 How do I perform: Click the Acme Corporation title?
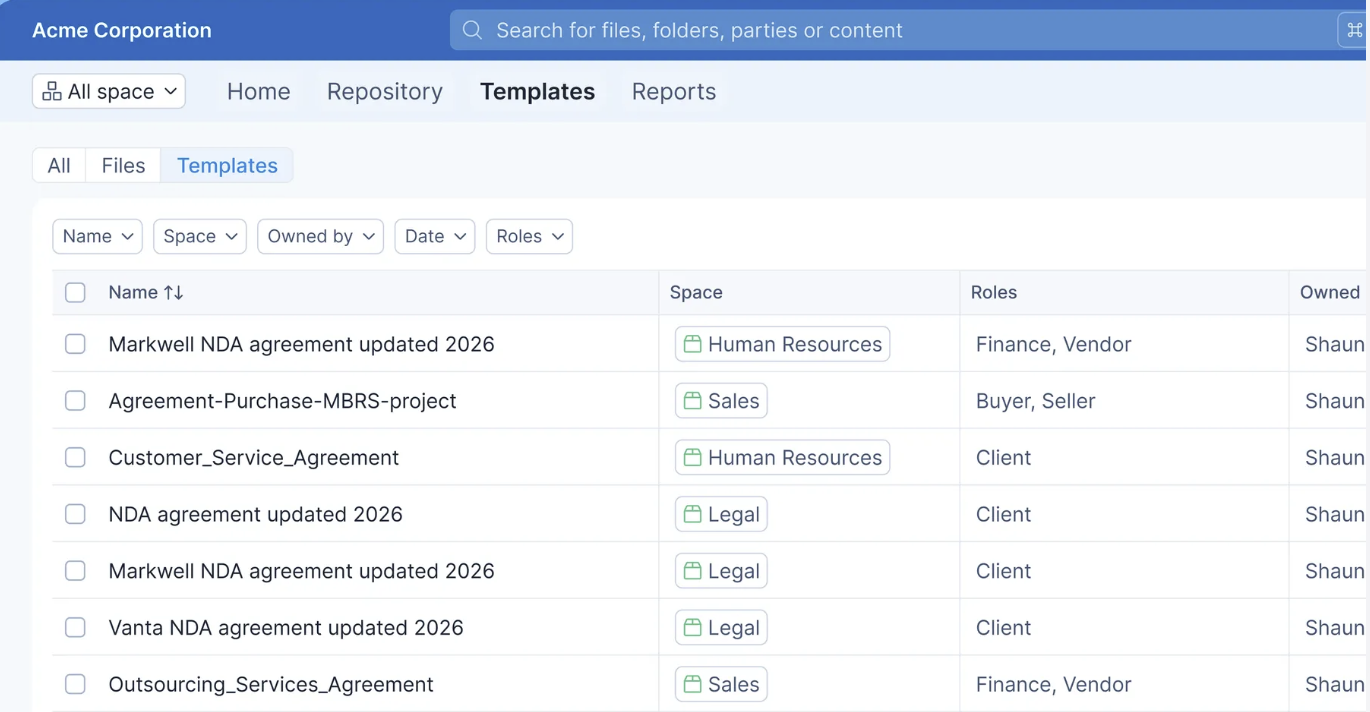click(x=121, y=30)
